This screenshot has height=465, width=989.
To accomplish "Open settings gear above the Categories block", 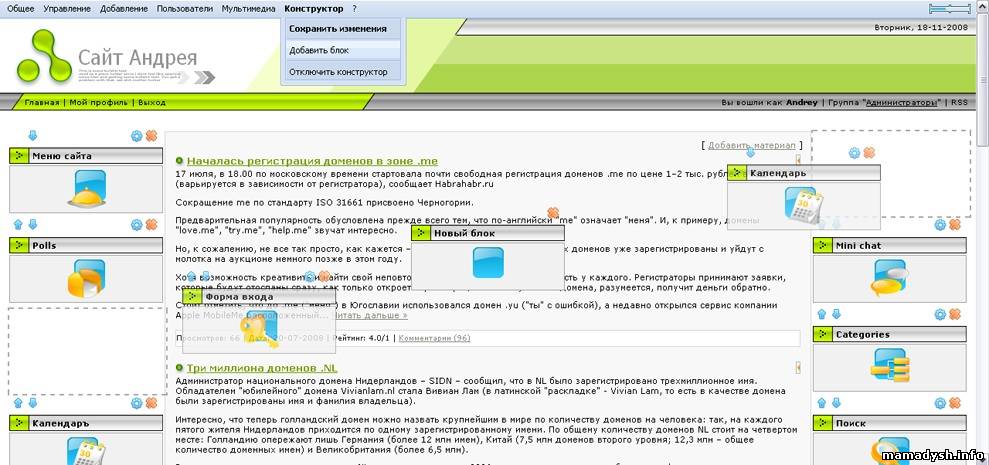I will click(939, 314).
